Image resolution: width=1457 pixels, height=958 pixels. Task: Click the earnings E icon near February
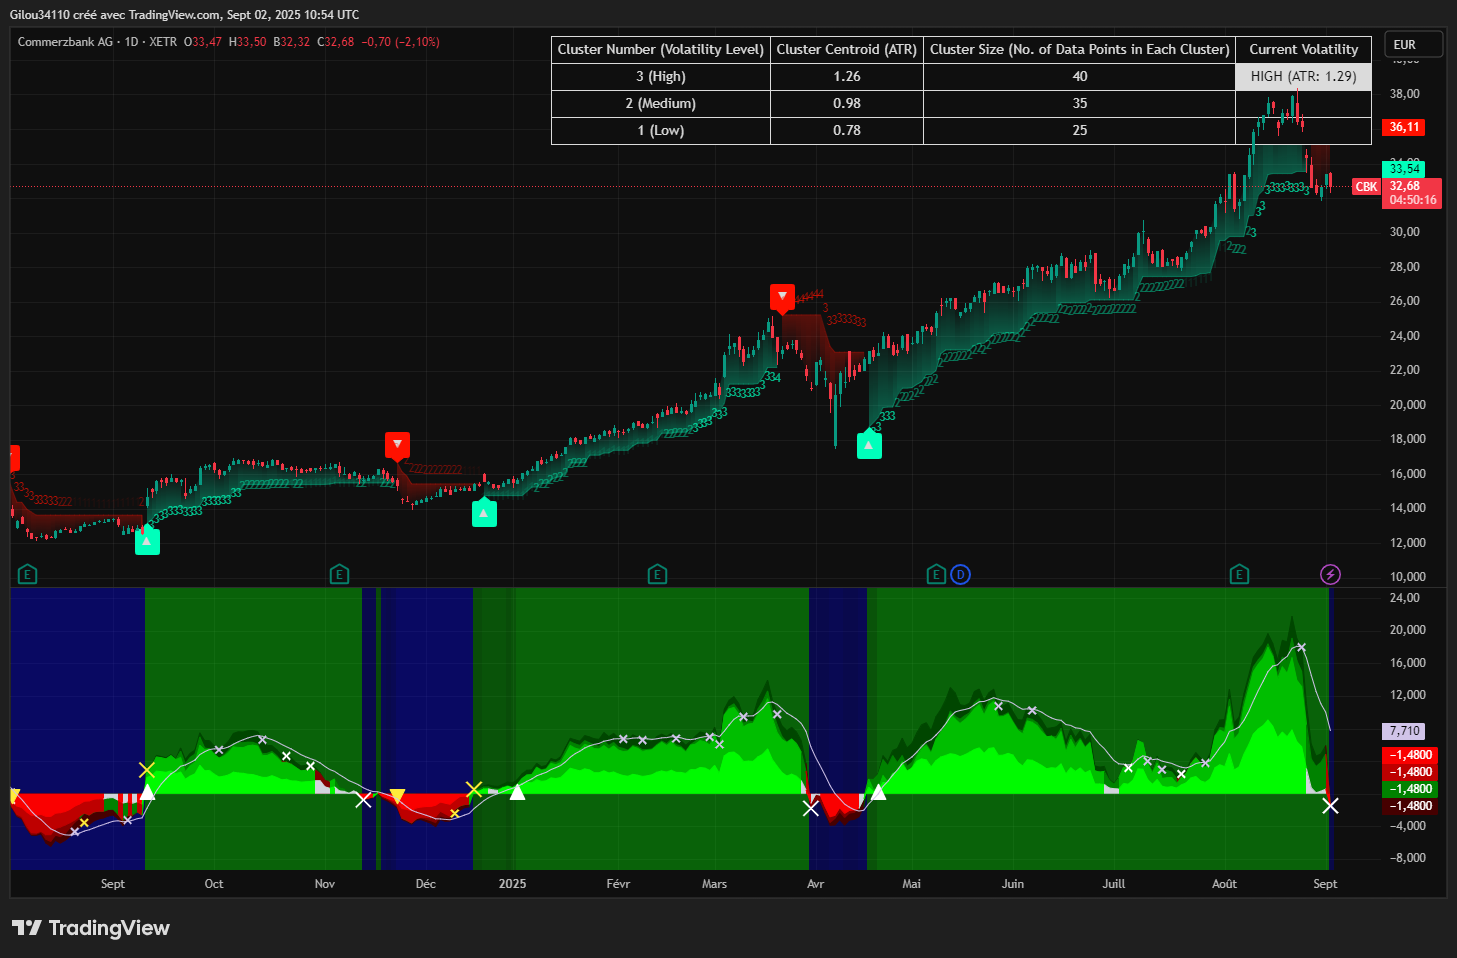(657, 574)
